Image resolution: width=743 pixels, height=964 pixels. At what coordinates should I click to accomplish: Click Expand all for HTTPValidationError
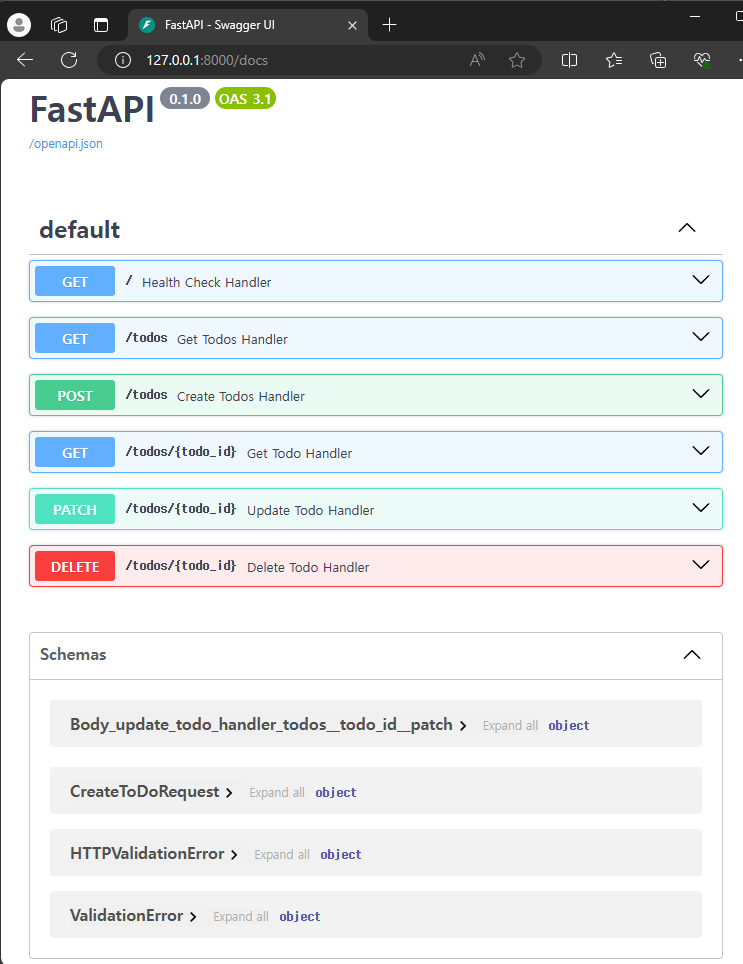click(x=281, y=855)
